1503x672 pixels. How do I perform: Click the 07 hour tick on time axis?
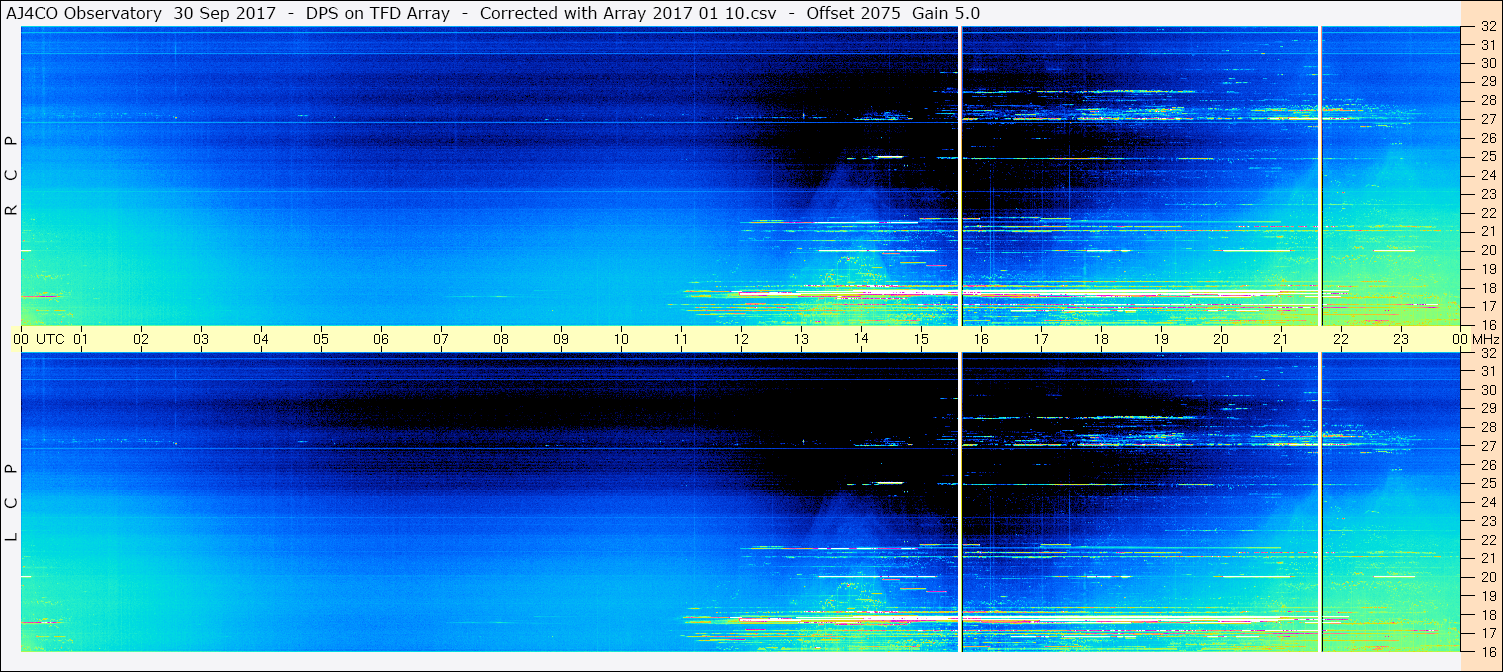441,339
